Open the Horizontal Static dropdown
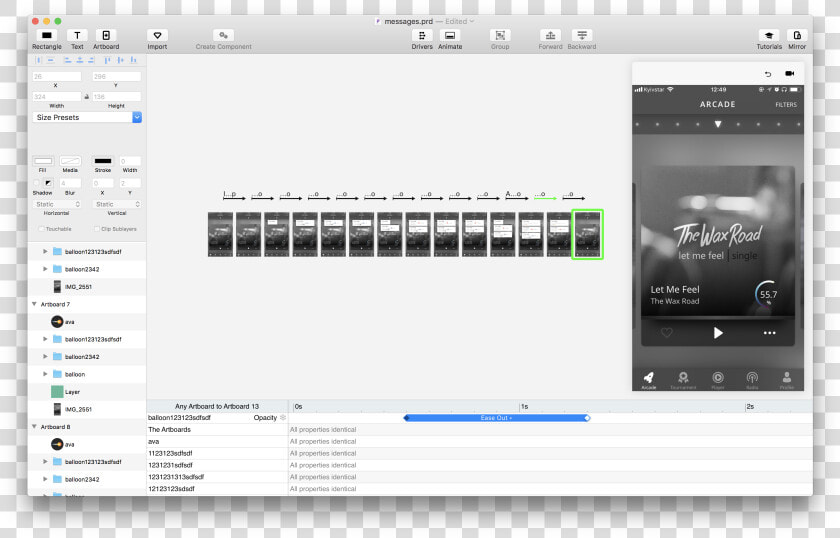This screenshot has height=538, width=840. (57, 204)
